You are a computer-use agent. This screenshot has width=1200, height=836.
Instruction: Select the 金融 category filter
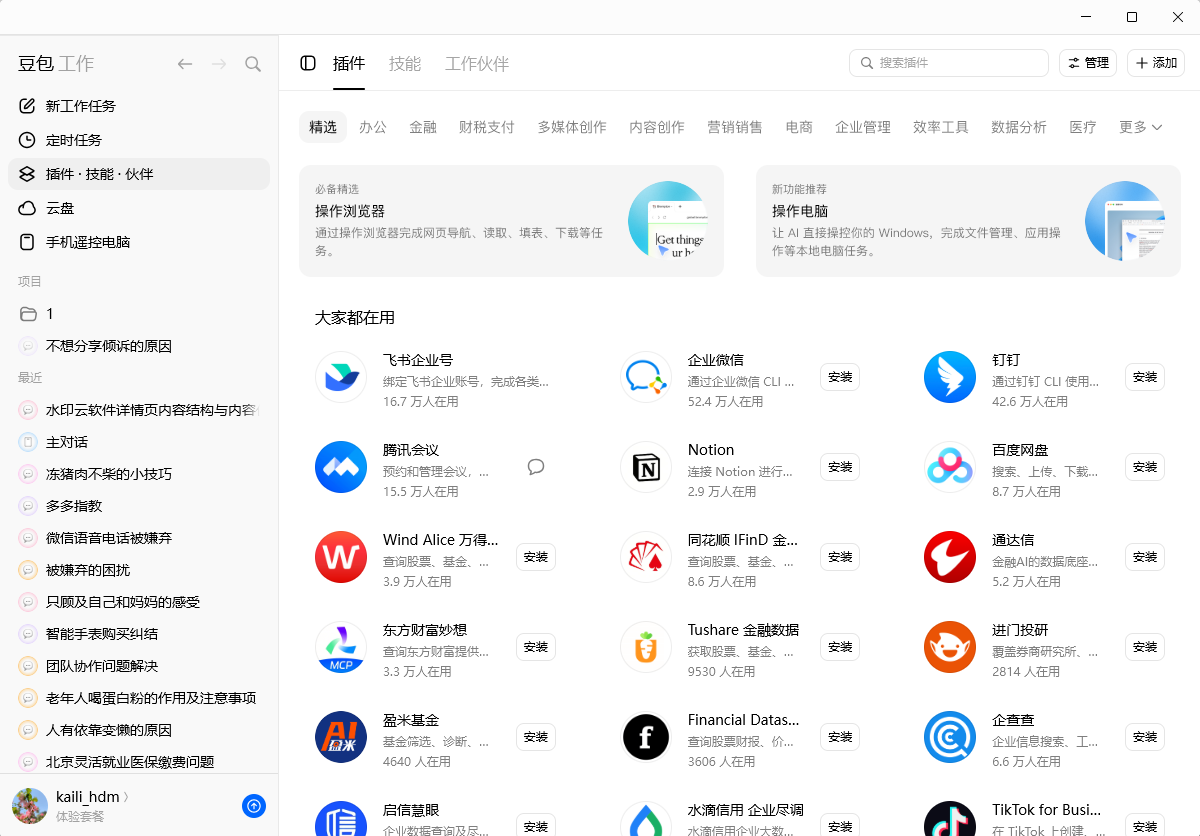[x=423, y=127]
